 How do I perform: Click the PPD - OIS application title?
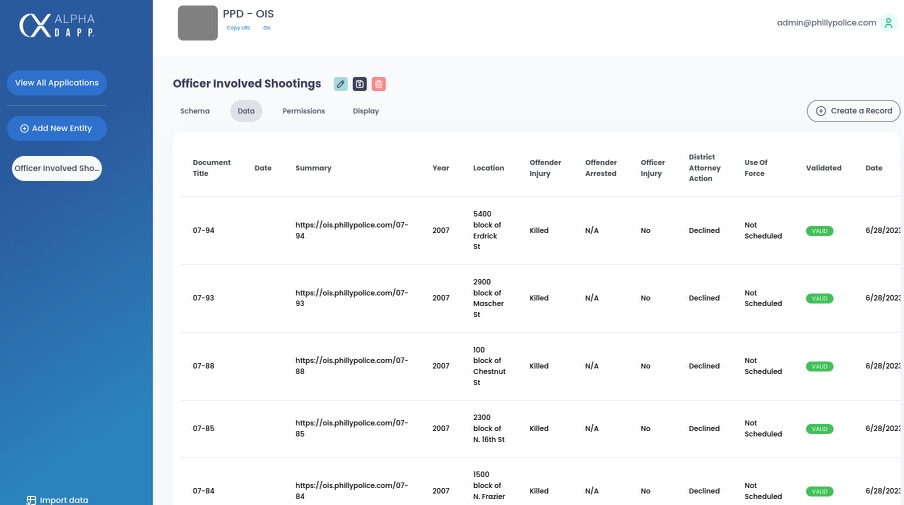pos(248,14)
